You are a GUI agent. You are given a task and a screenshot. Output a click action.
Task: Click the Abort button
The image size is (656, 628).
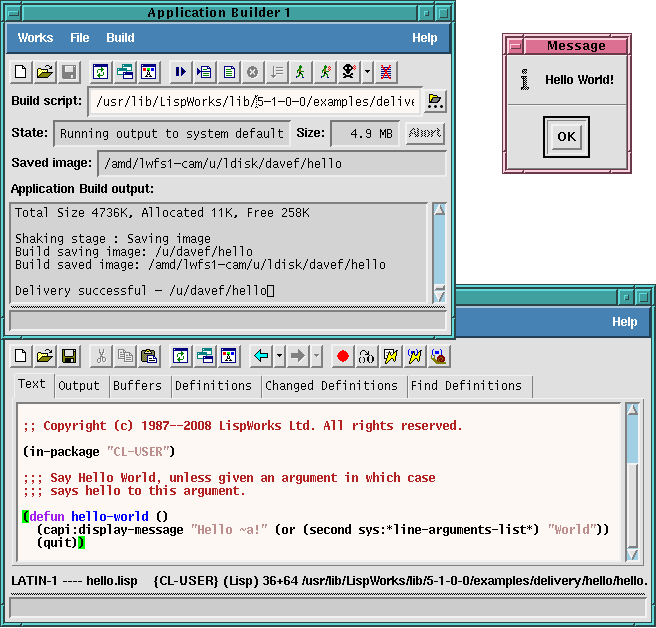pyautogui.click(x=425, y=133)
